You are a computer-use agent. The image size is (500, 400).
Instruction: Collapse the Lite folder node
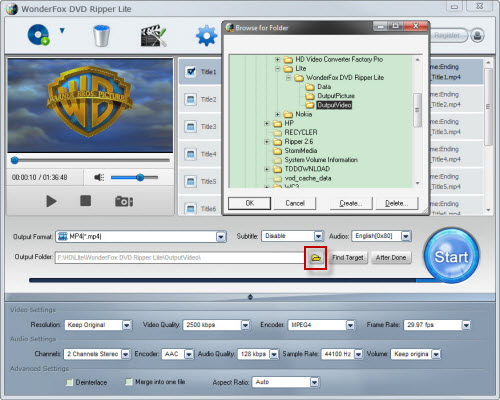click(x=277, y=69)
